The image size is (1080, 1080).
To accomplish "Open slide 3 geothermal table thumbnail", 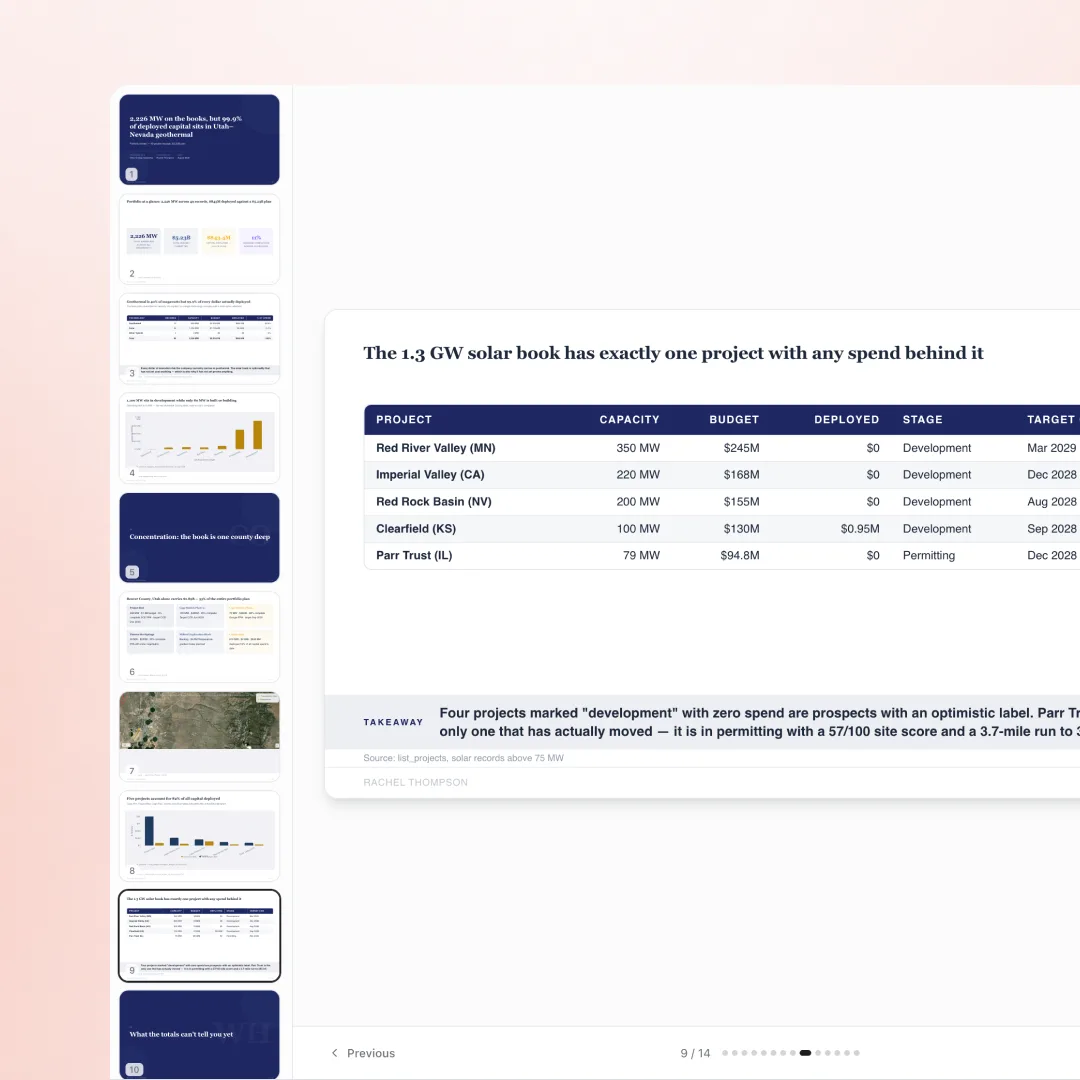I will 199,338.
